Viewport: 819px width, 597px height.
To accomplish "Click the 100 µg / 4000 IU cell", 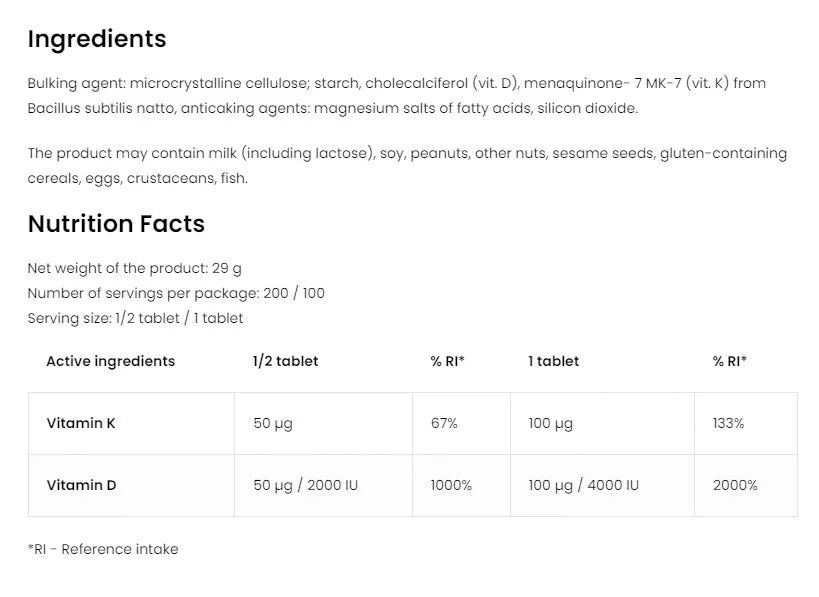I will (602, 485).
